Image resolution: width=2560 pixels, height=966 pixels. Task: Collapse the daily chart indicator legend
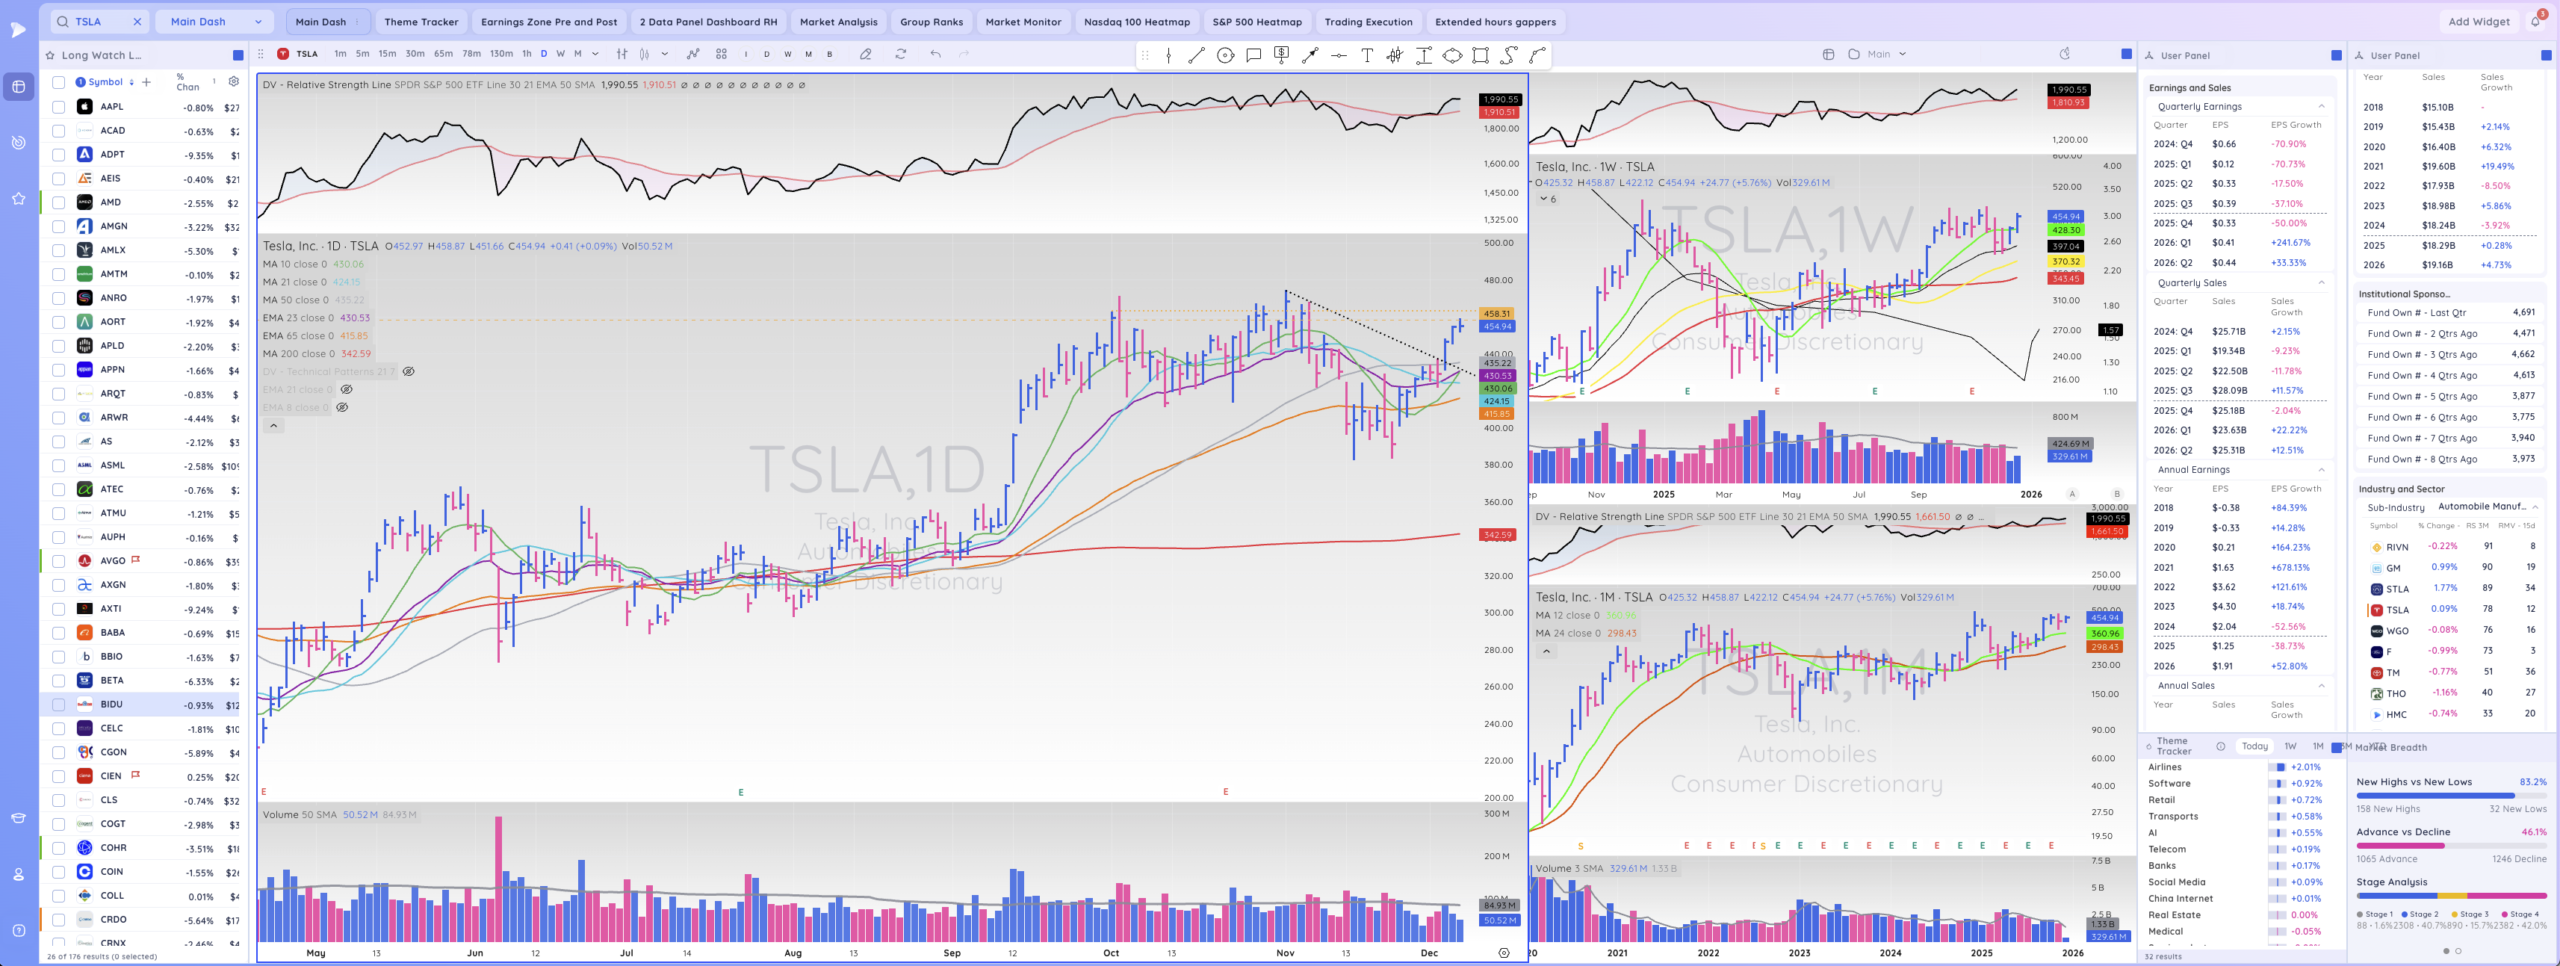[273, 426]
